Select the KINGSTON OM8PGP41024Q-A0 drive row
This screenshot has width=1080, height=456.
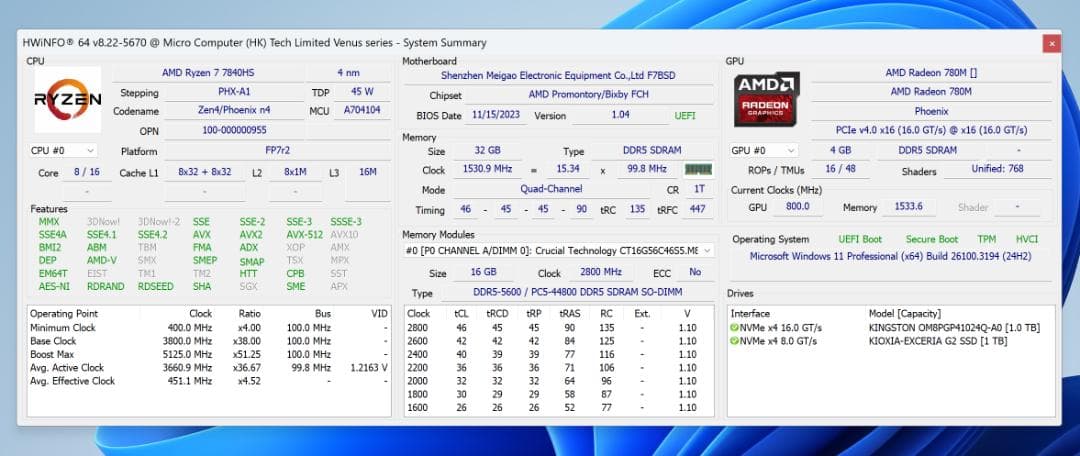[x=891, y=328]
